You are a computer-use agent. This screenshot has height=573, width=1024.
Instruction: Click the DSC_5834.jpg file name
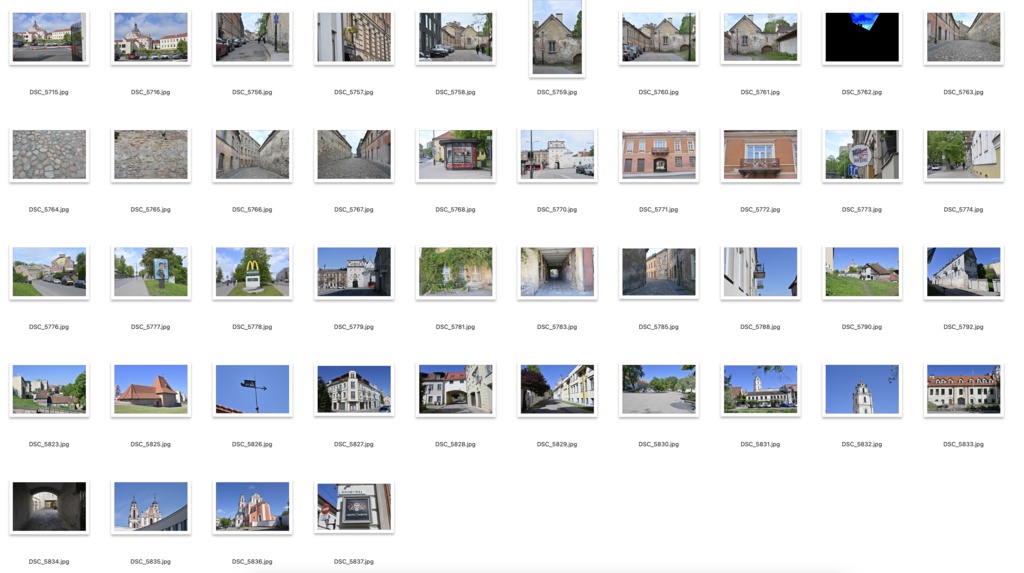click(x=49, y=562)
